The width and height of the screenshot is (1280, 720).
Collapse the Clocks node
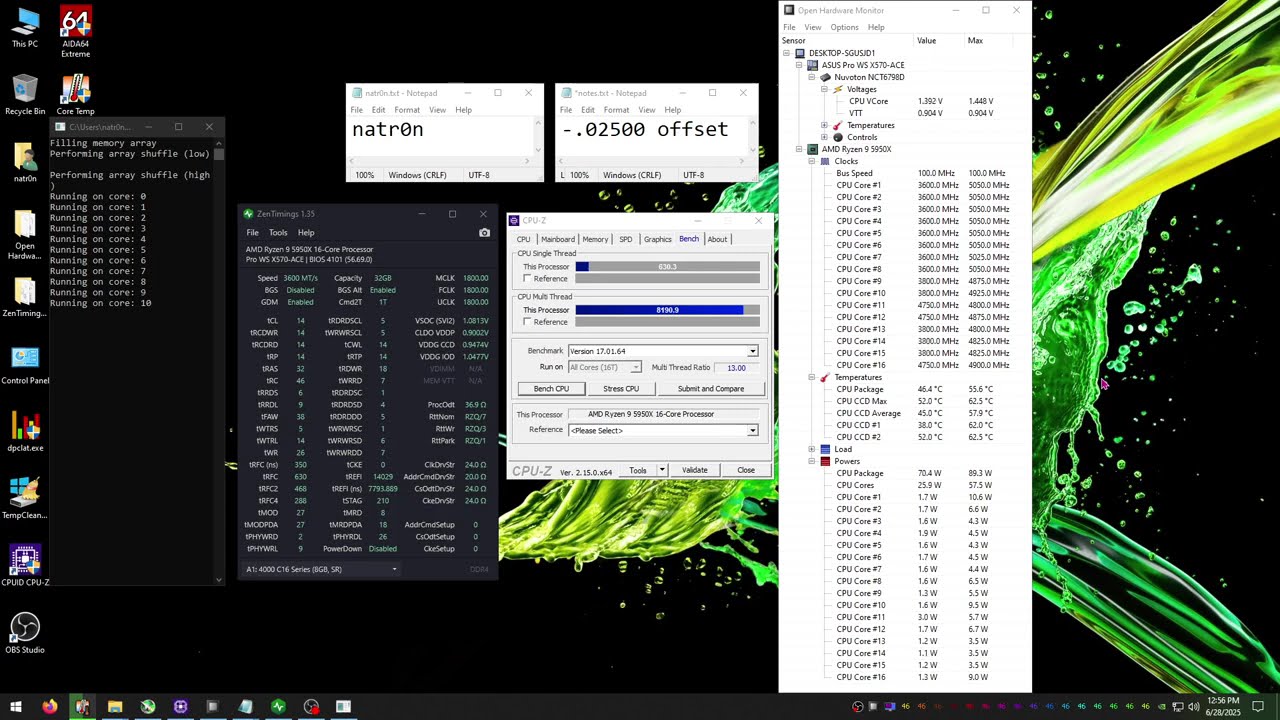coord(811,161)
